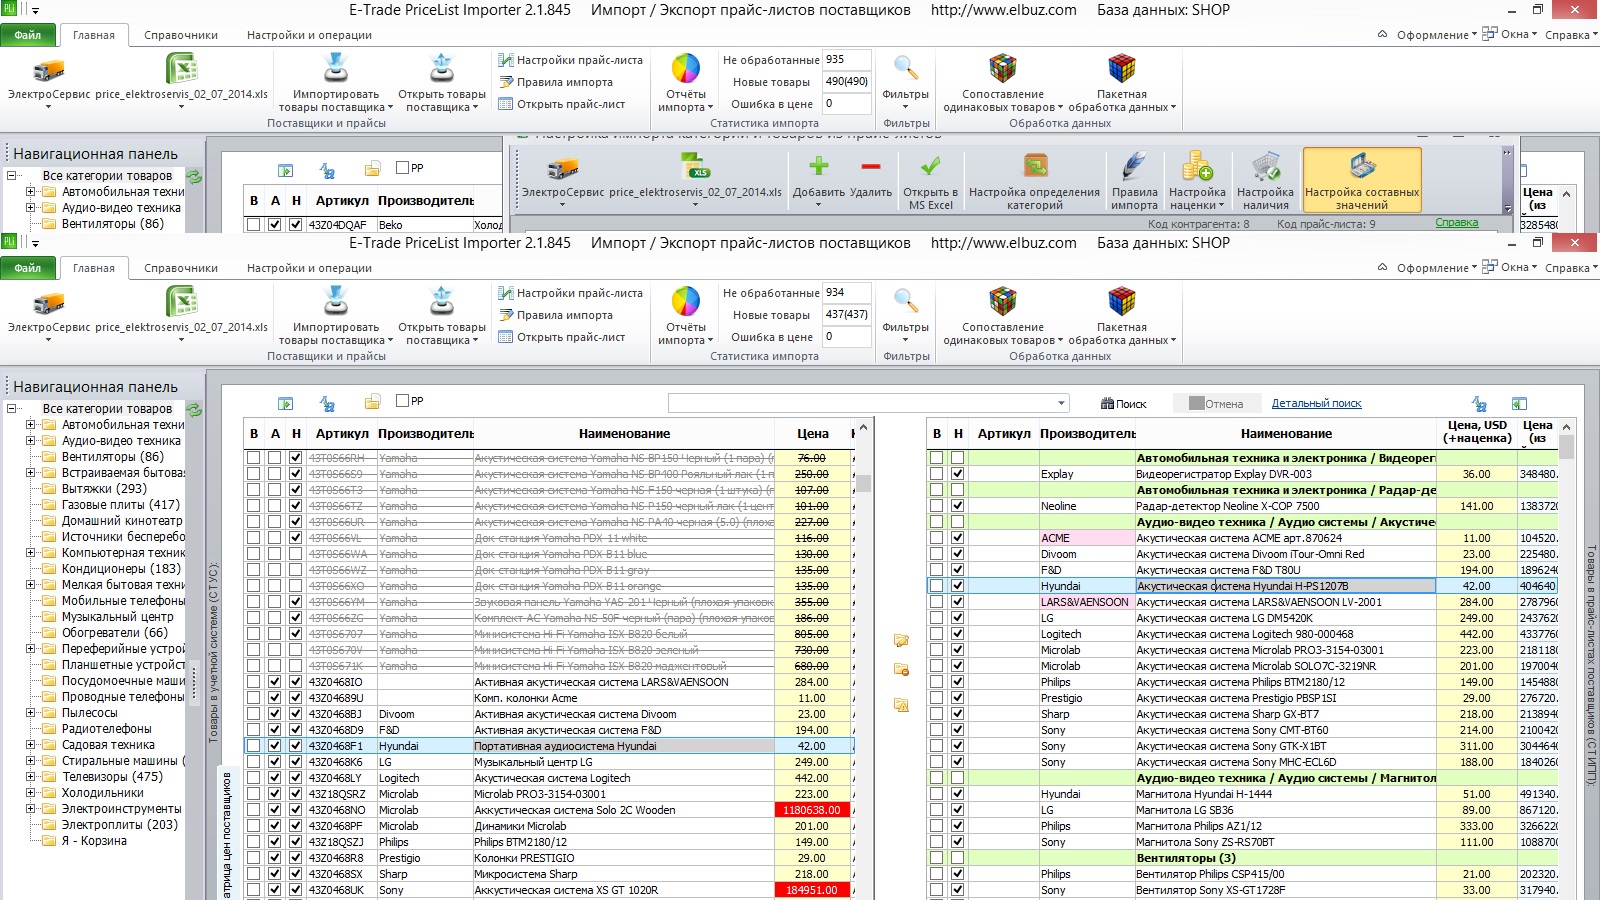Image resolution: width=1600 pixels, height=900 pixels.
Task: Click panel toggle icon right of Детальный поиск
Action: [1519, 403]
